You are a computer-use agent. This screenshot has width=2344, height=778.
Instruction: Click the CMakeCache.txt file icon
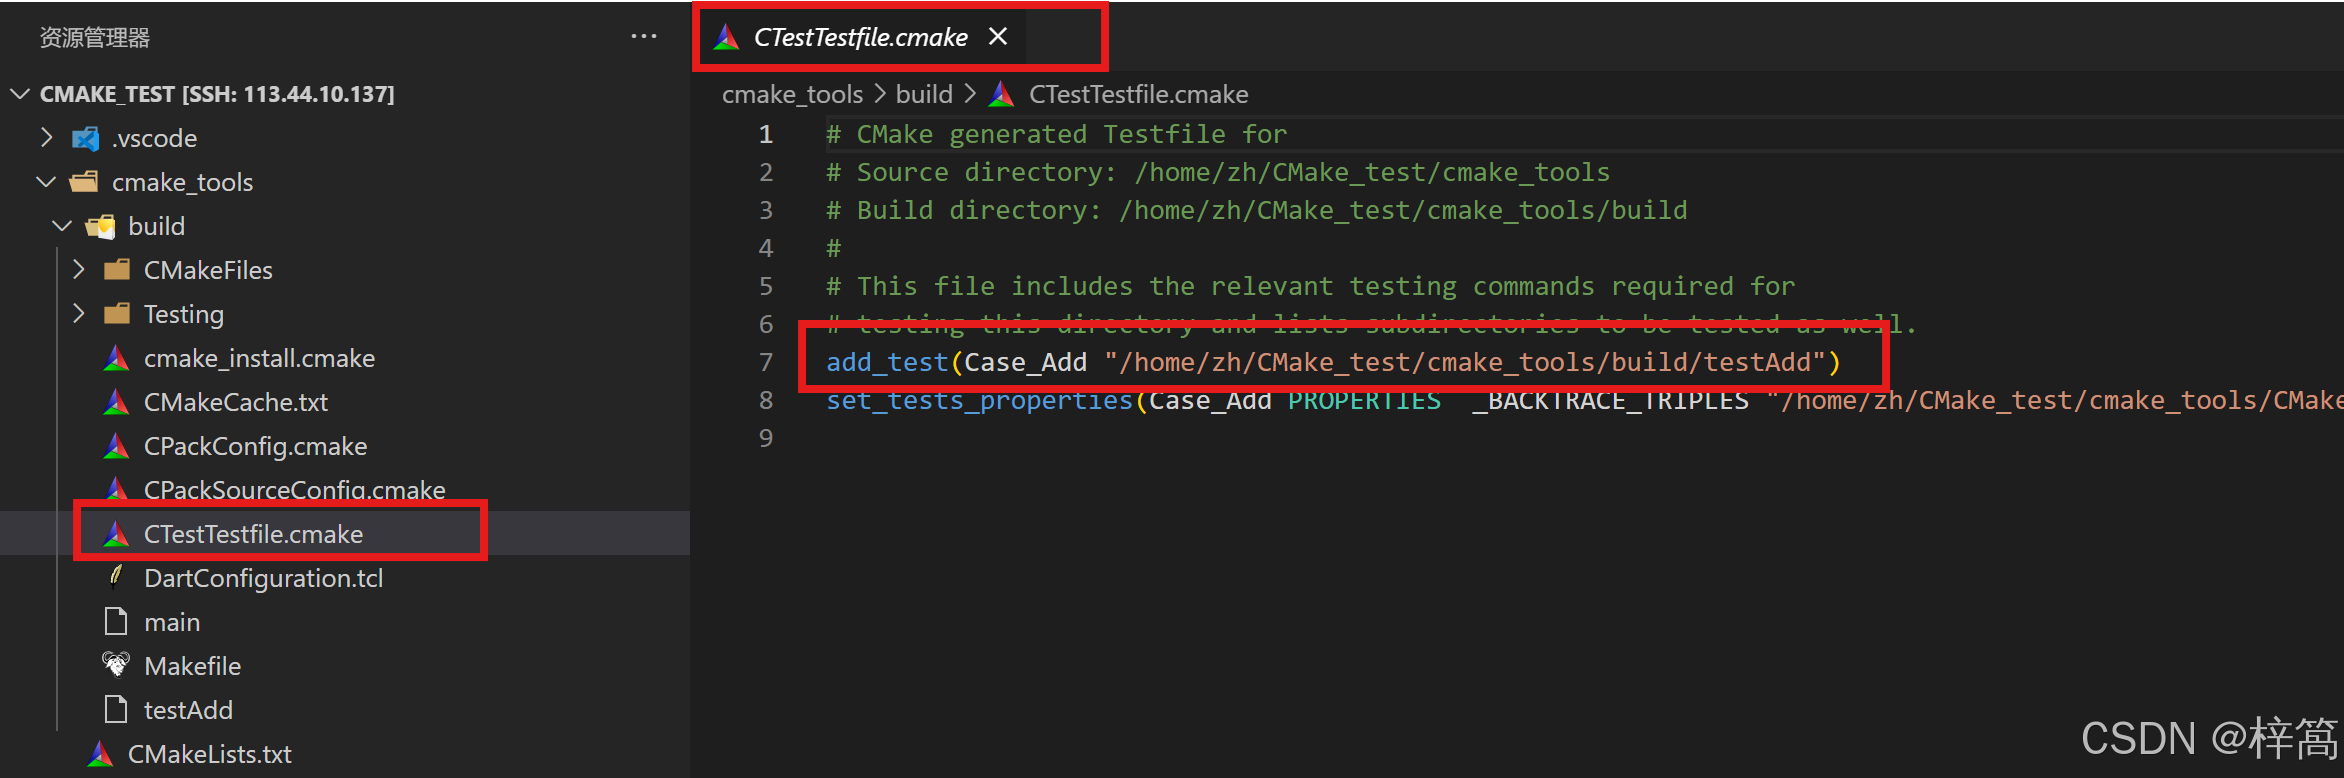(x=117, y=402)
